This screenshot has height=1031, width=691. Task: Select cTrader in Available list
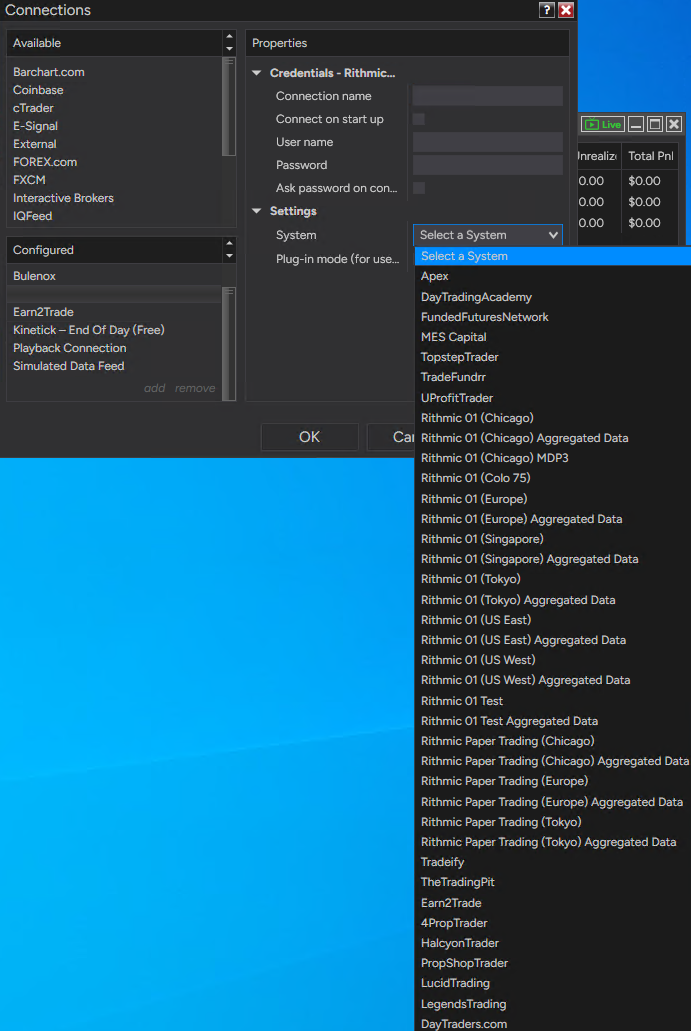[x=34, y=108]
